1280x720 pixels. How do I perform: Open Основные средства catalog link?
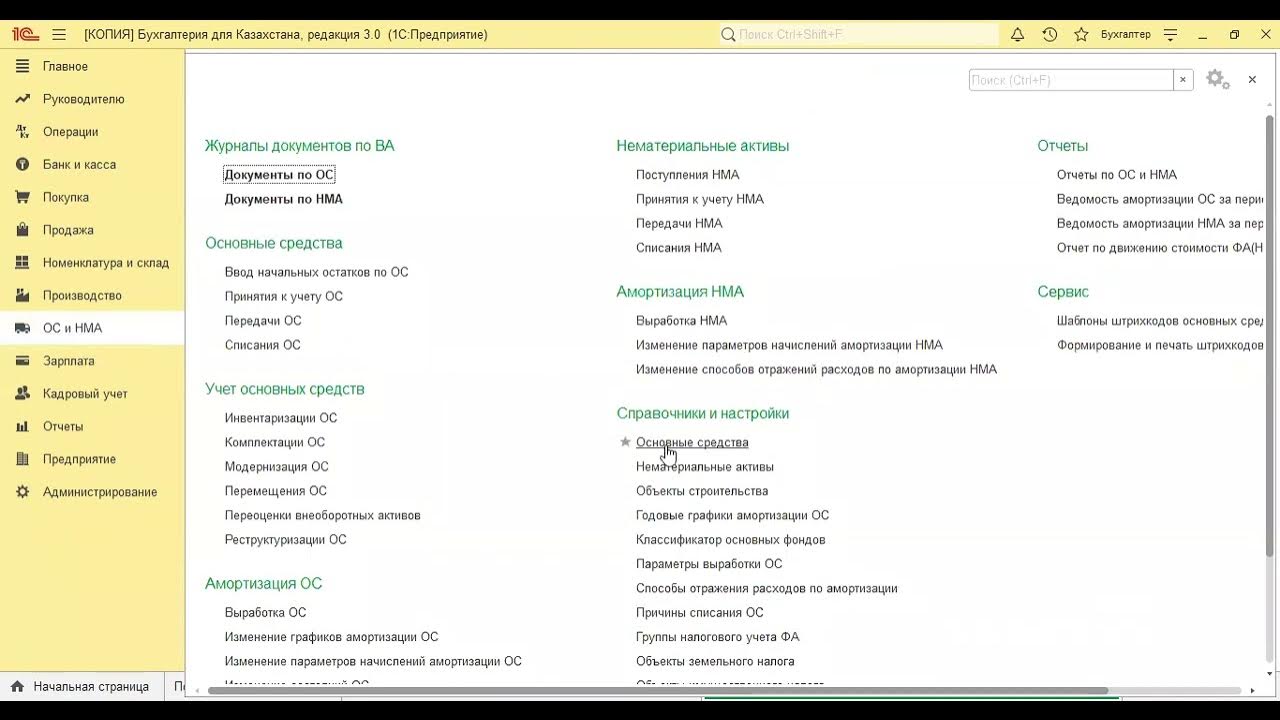tap(692, 442)
